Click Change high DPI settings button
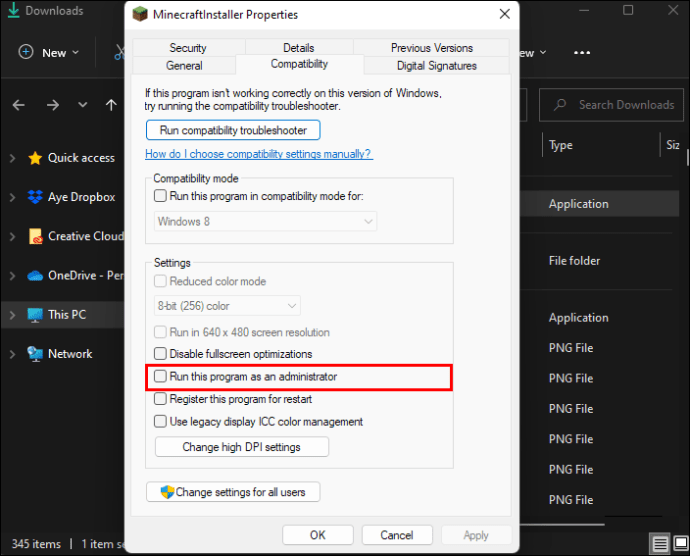The image size is (690, 556). coord(242,447)
